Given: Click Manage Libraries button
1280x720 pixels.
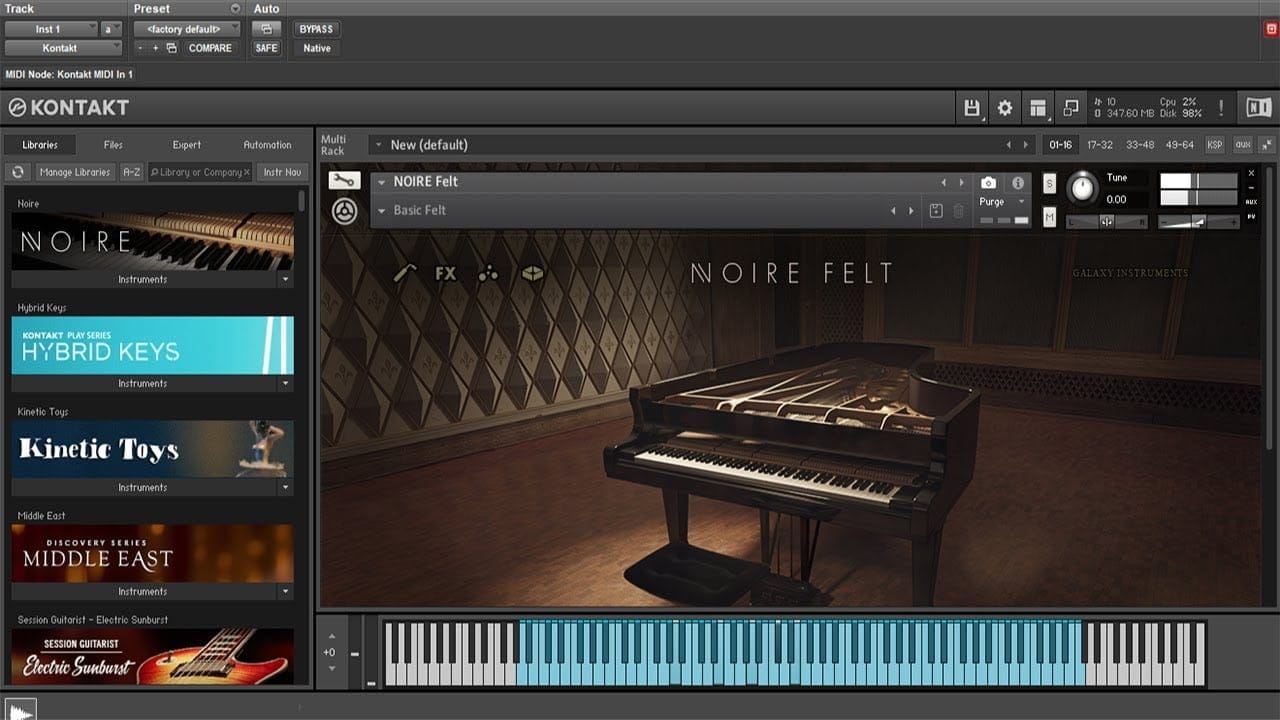Looking at the screenshot, I should click(x=74, y=172).
